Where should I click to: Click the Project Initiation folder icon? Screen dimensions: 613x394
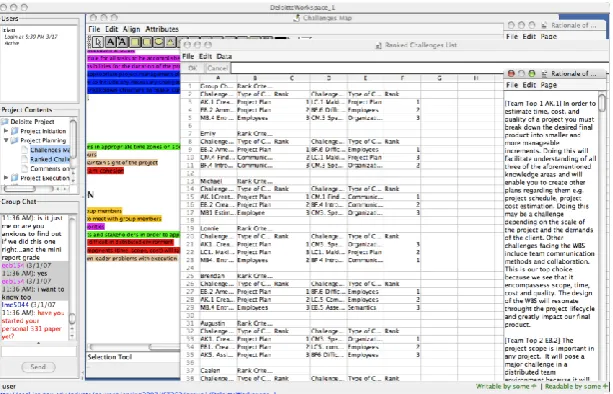coord(14,131)
